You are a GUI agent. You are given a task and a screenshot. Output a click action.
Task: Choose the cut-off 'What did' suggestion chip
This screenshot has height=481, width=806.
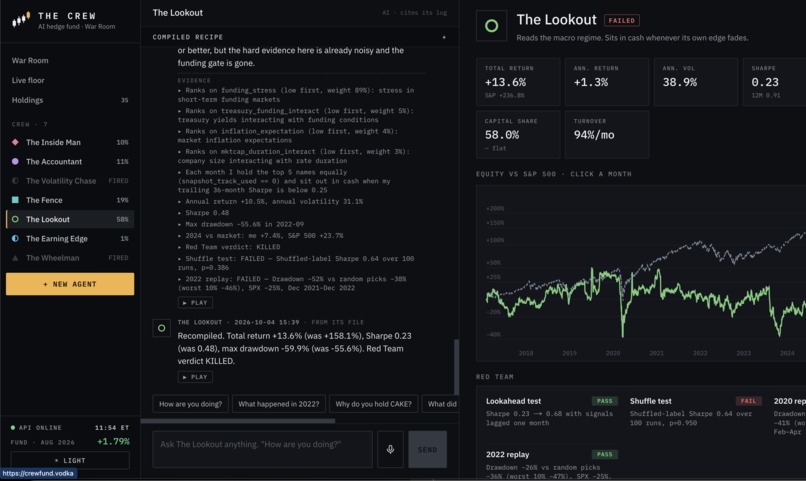click(441, 404)
